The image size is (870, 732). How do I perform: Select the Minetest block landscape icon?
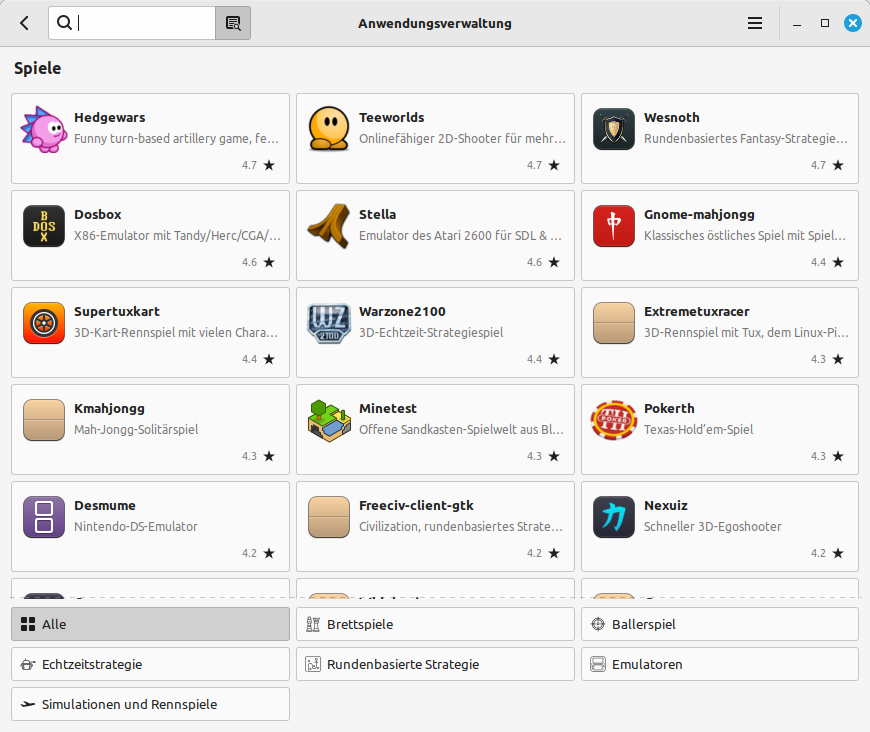328,420
